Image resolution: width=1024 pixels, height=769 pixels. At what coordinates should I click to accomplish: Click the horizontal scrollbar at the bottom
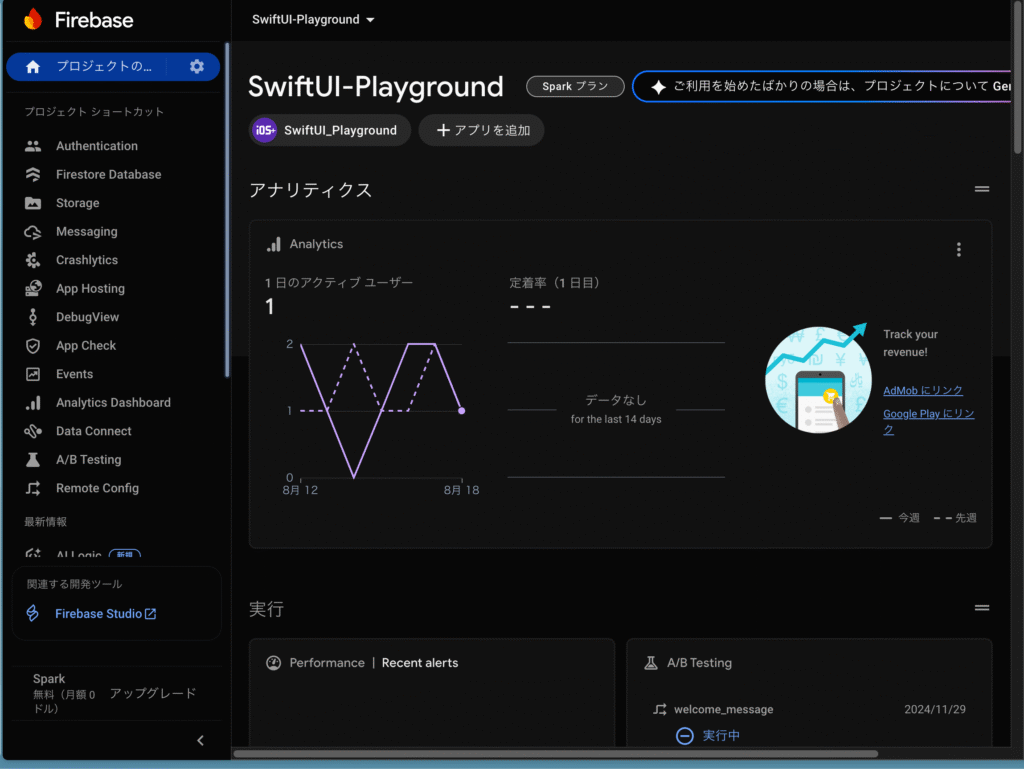pos(555,754)
